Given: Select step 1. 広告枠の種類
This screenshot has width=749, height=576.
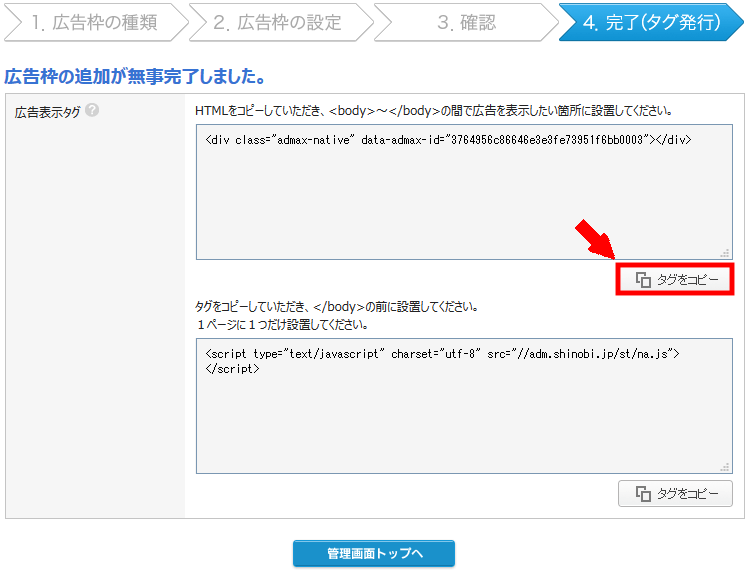Looking at the screenshot, I should click(96, 22).
